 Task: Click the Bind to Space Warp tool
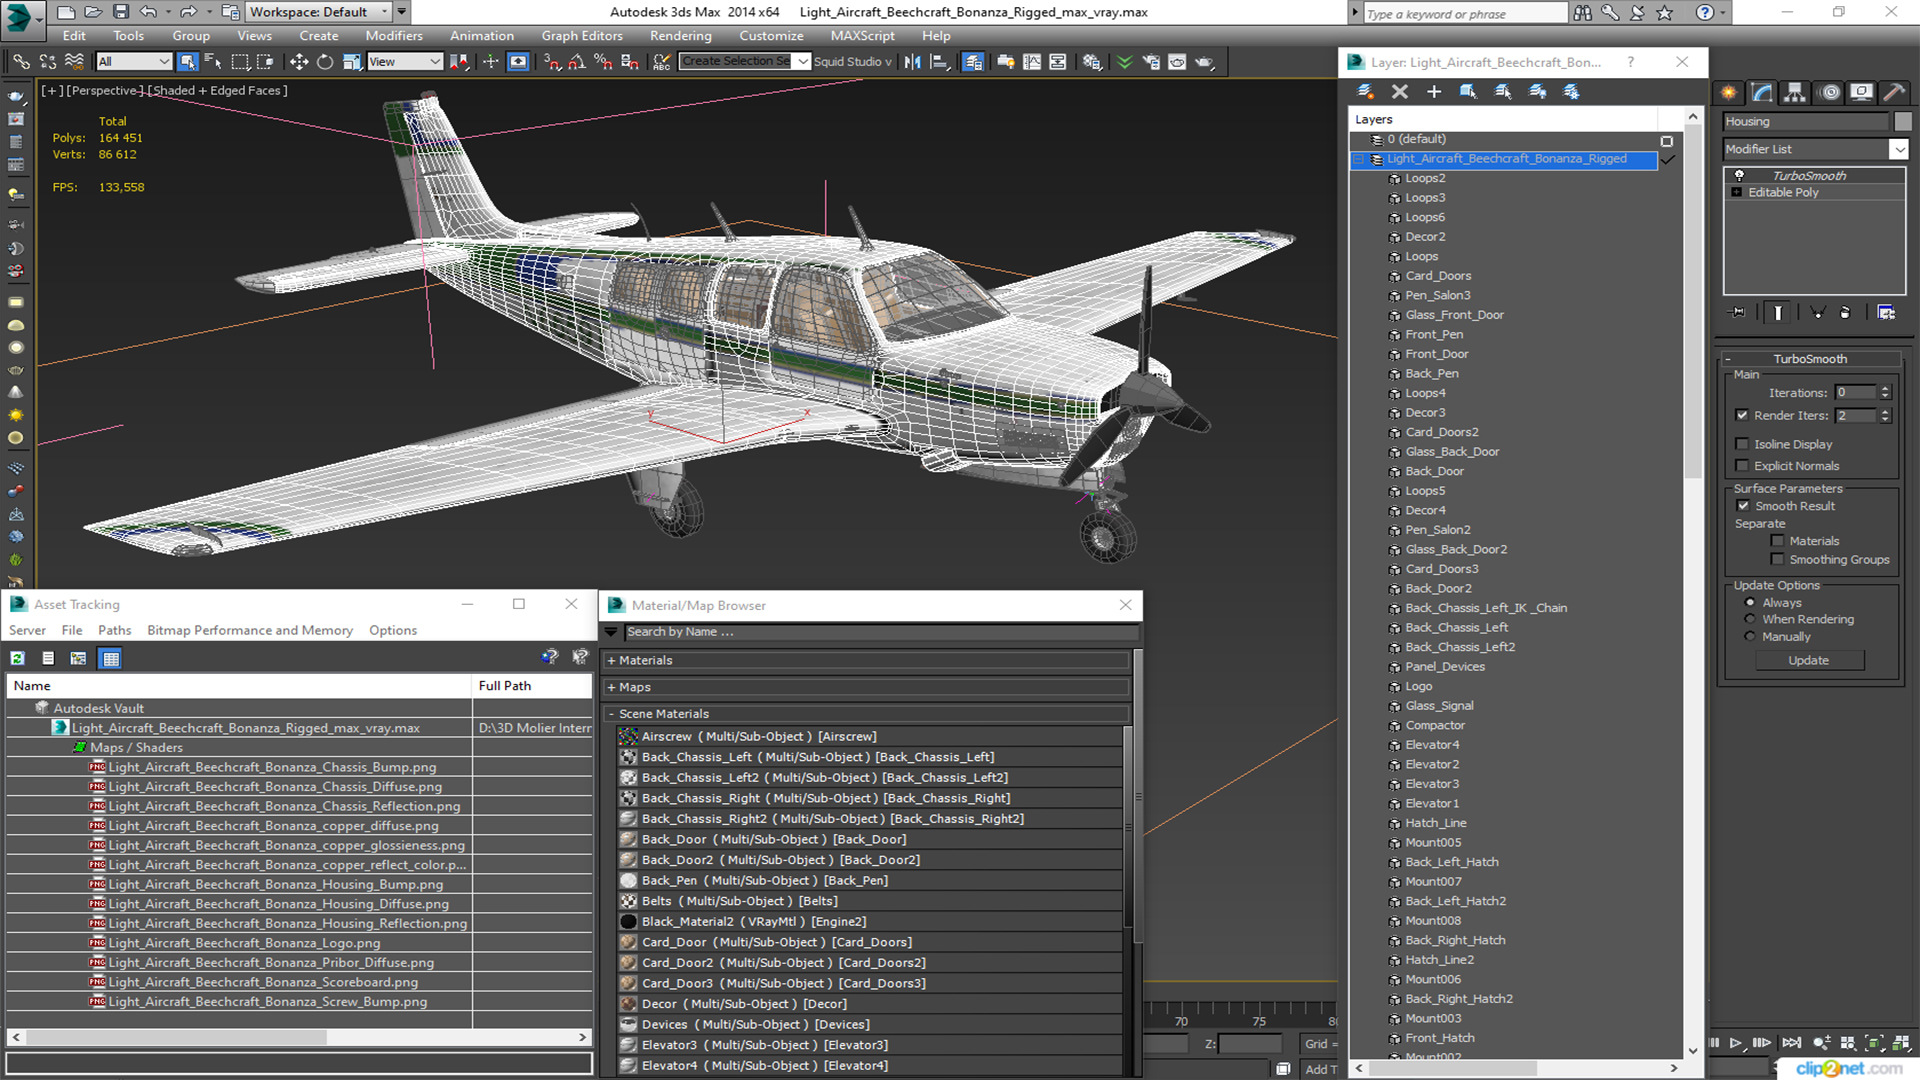point(74,62)
